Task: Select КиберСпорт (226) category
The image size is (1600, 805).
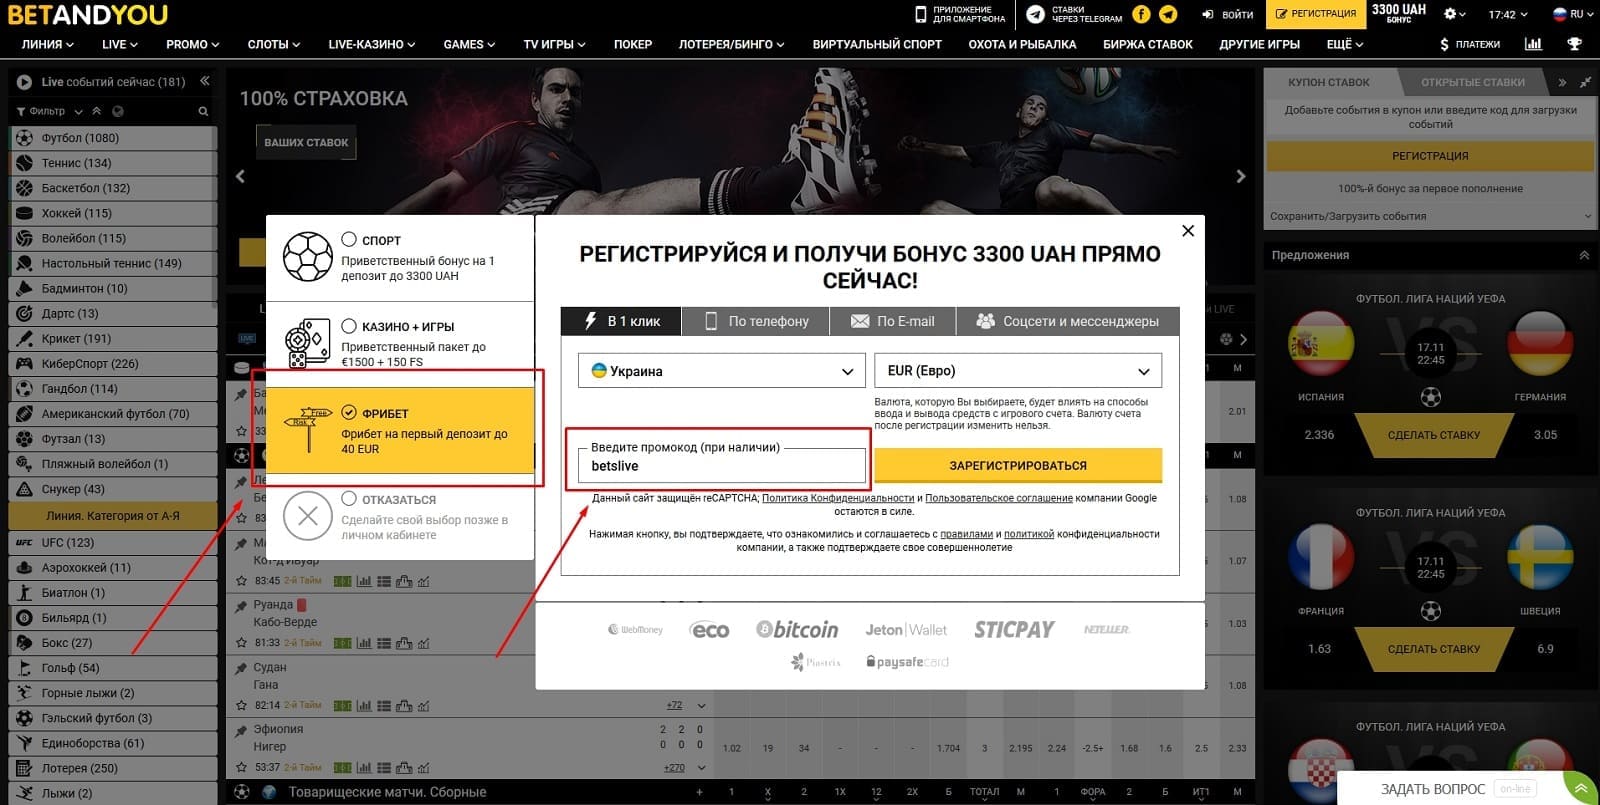Action: click(x=113, y=364)
